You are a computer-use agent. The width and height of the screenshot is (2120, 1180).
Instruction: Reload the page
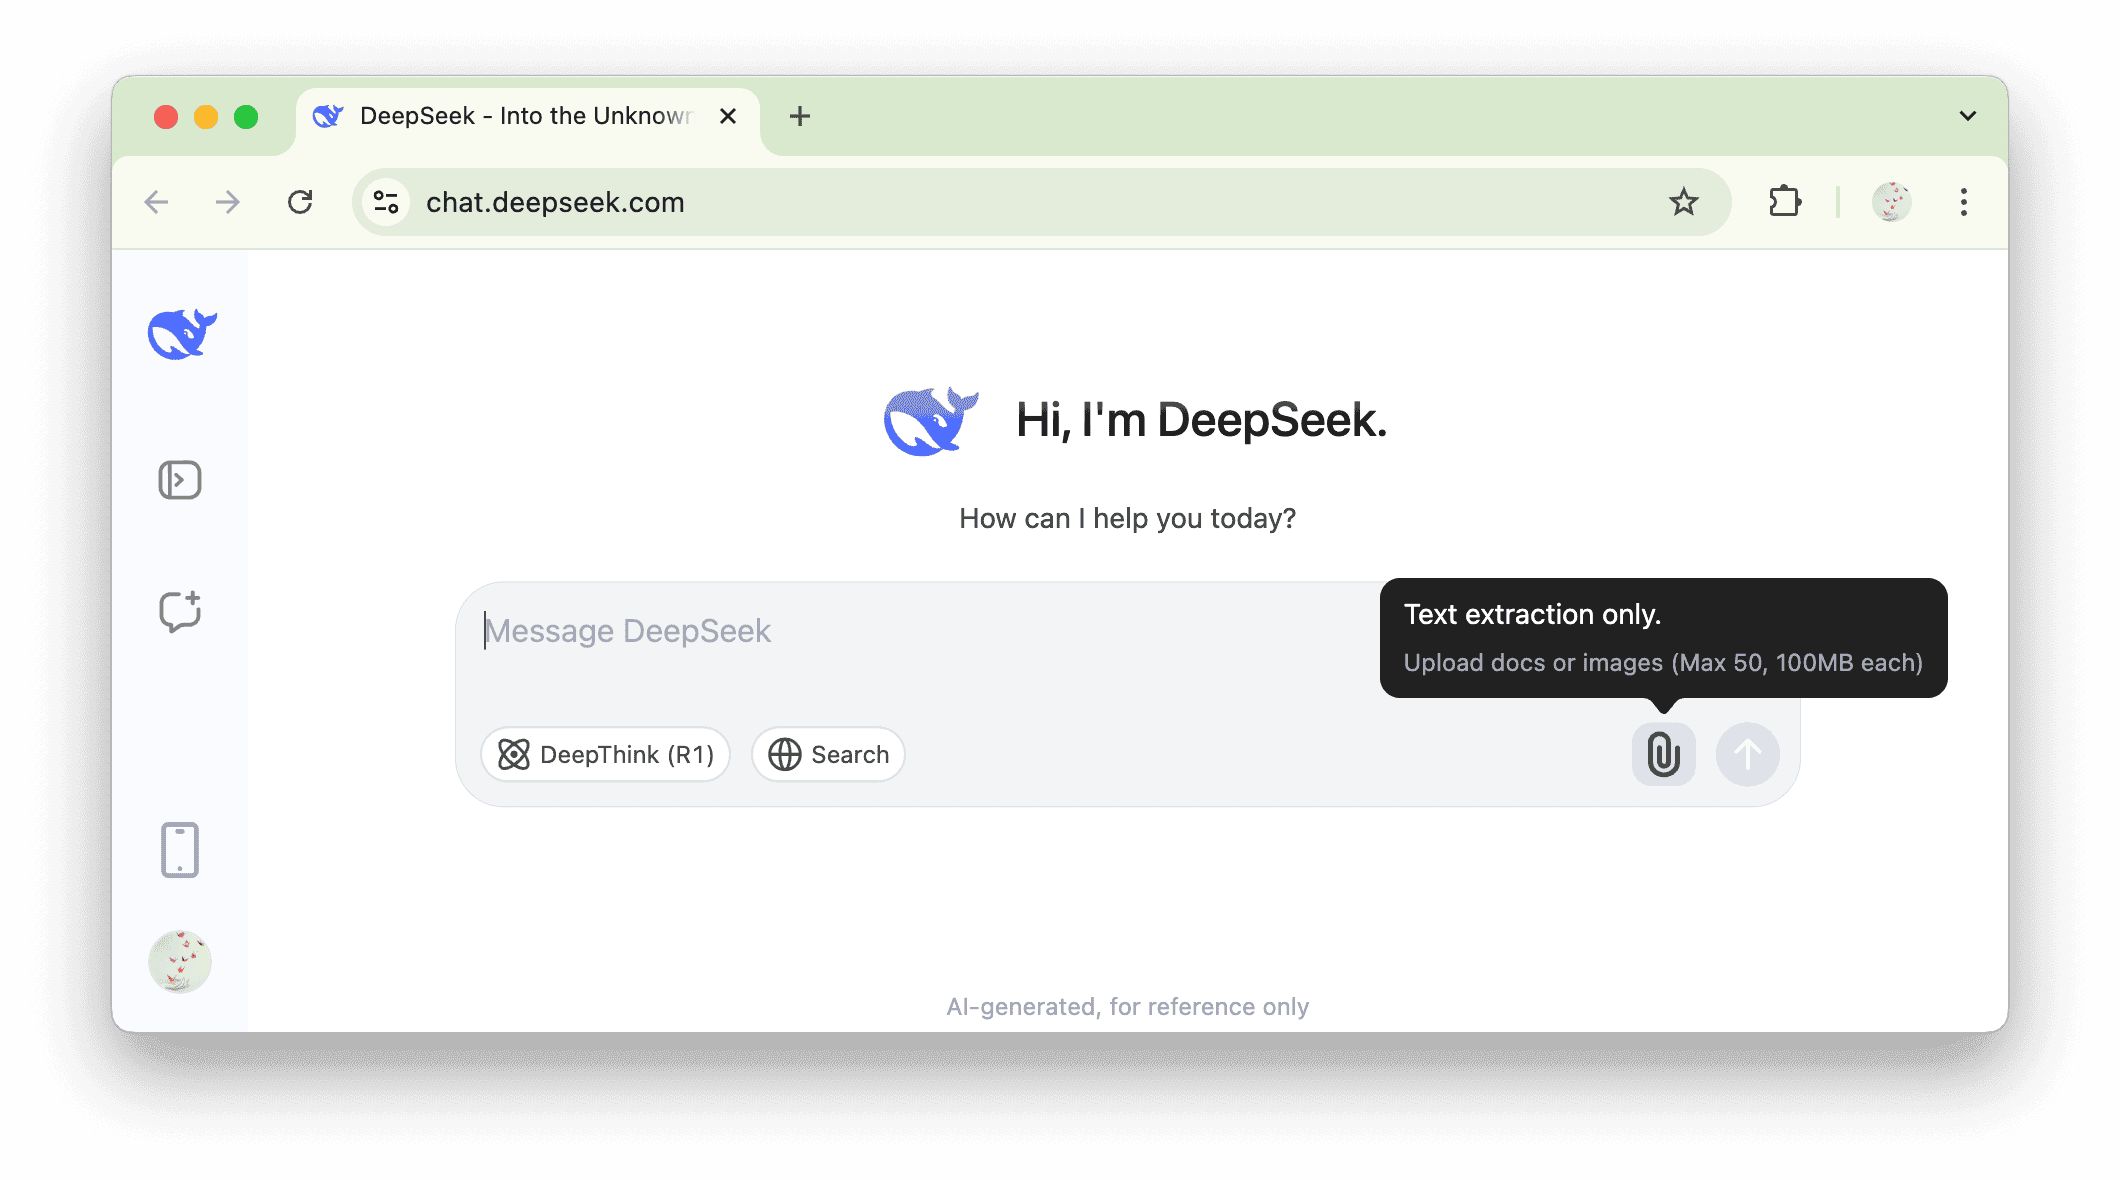point(300,202)
